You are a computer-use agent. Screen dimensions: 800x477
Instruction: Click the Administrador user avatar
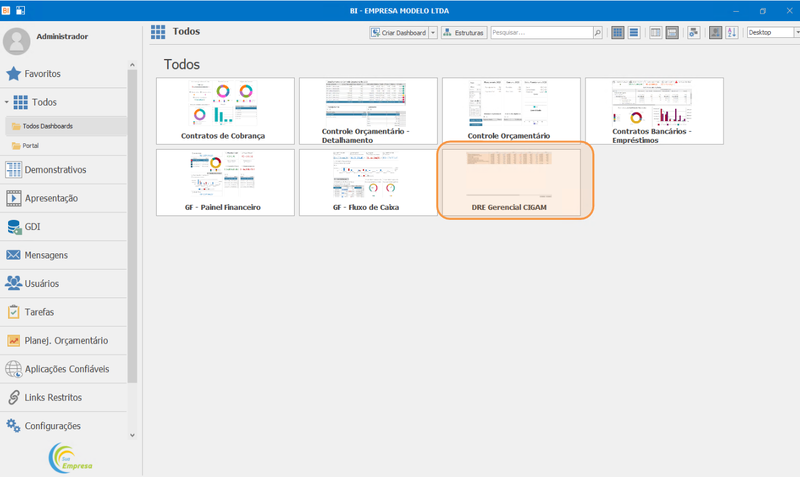17,41
